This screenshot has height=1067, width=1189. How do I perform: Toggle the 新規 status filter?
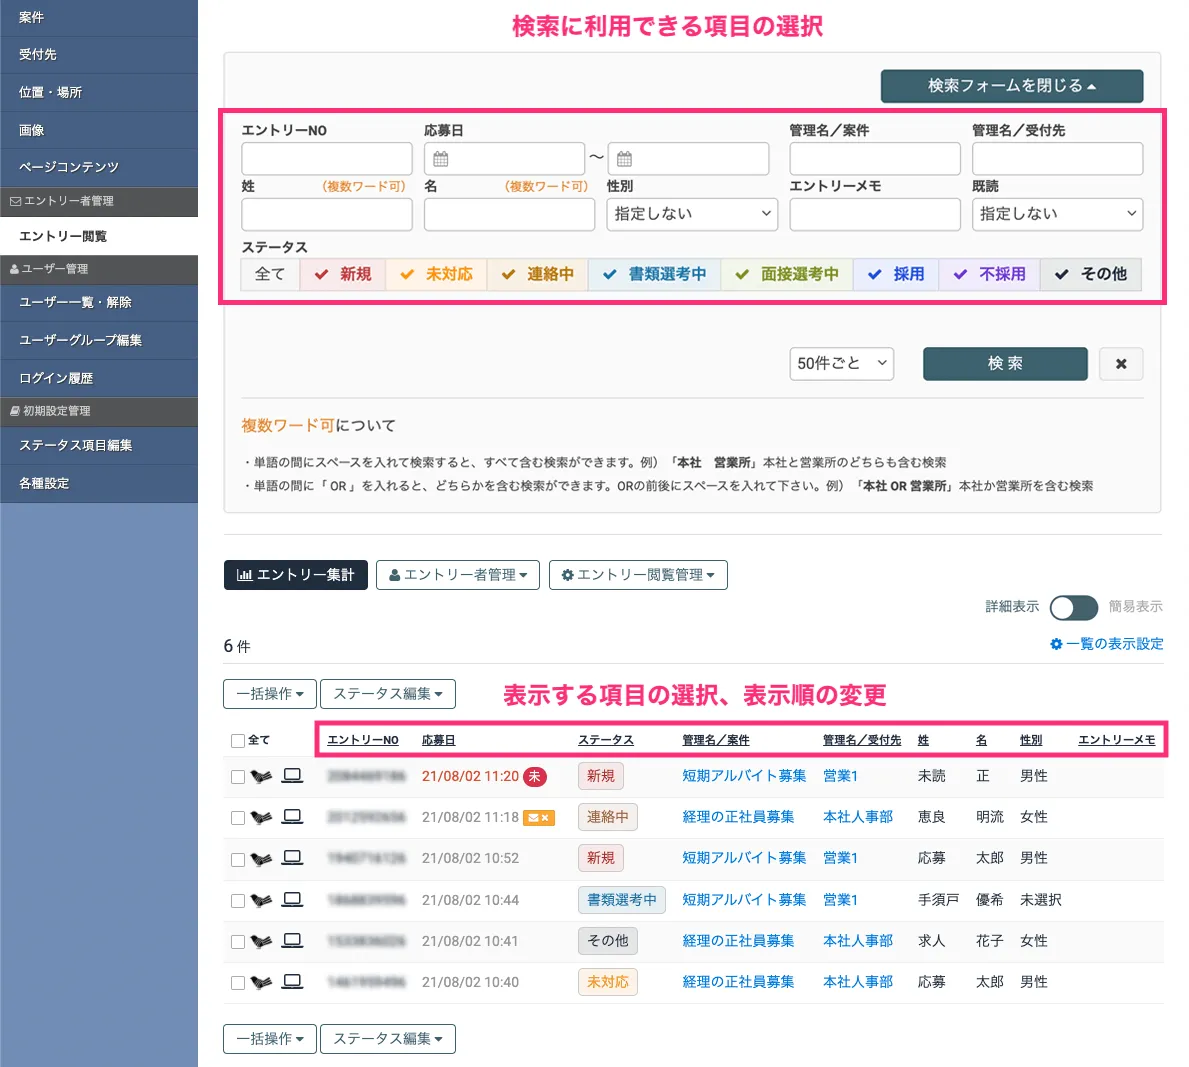(343, 274)
